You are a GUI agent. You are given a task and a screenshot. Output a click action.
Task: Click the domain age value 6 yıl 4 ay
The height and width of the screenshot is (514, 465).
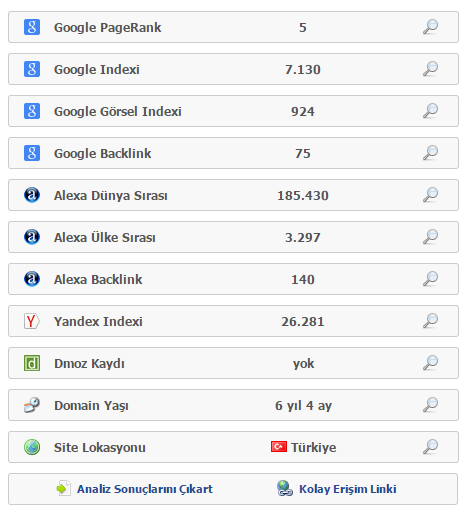coord(303,406)
